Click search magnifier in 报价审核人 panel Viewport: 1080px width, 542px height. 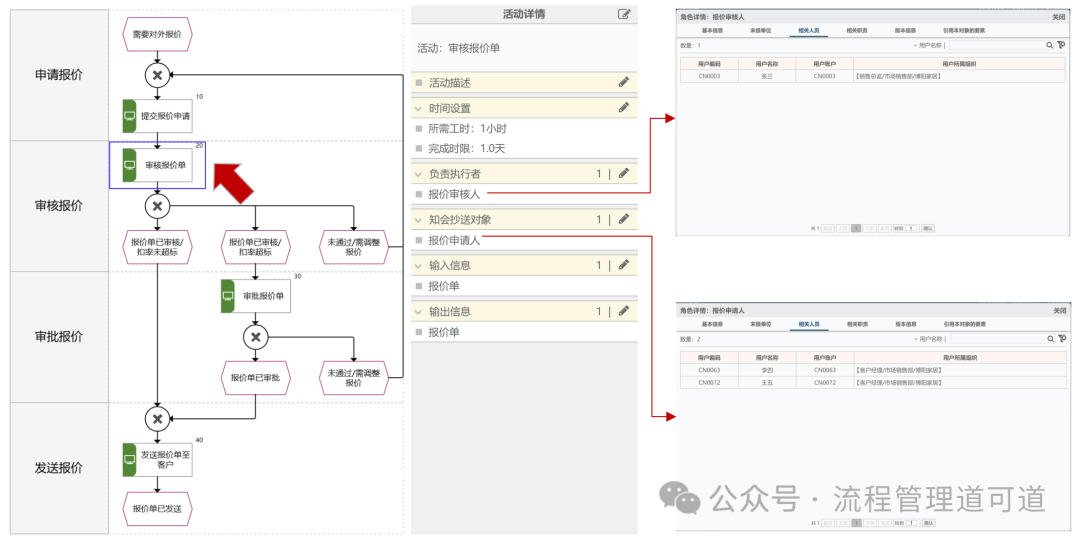coord(1049,45)
